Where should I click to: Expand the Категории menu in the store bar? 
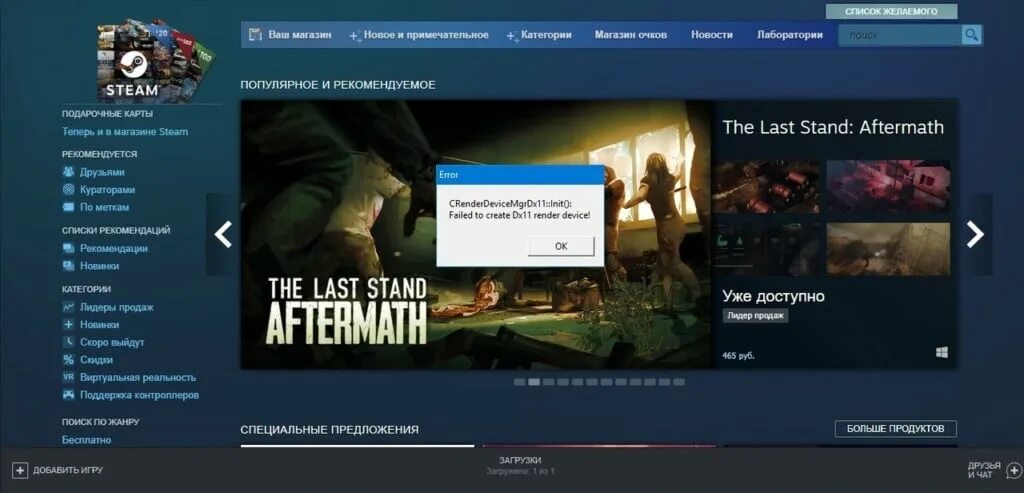(546, 35)
